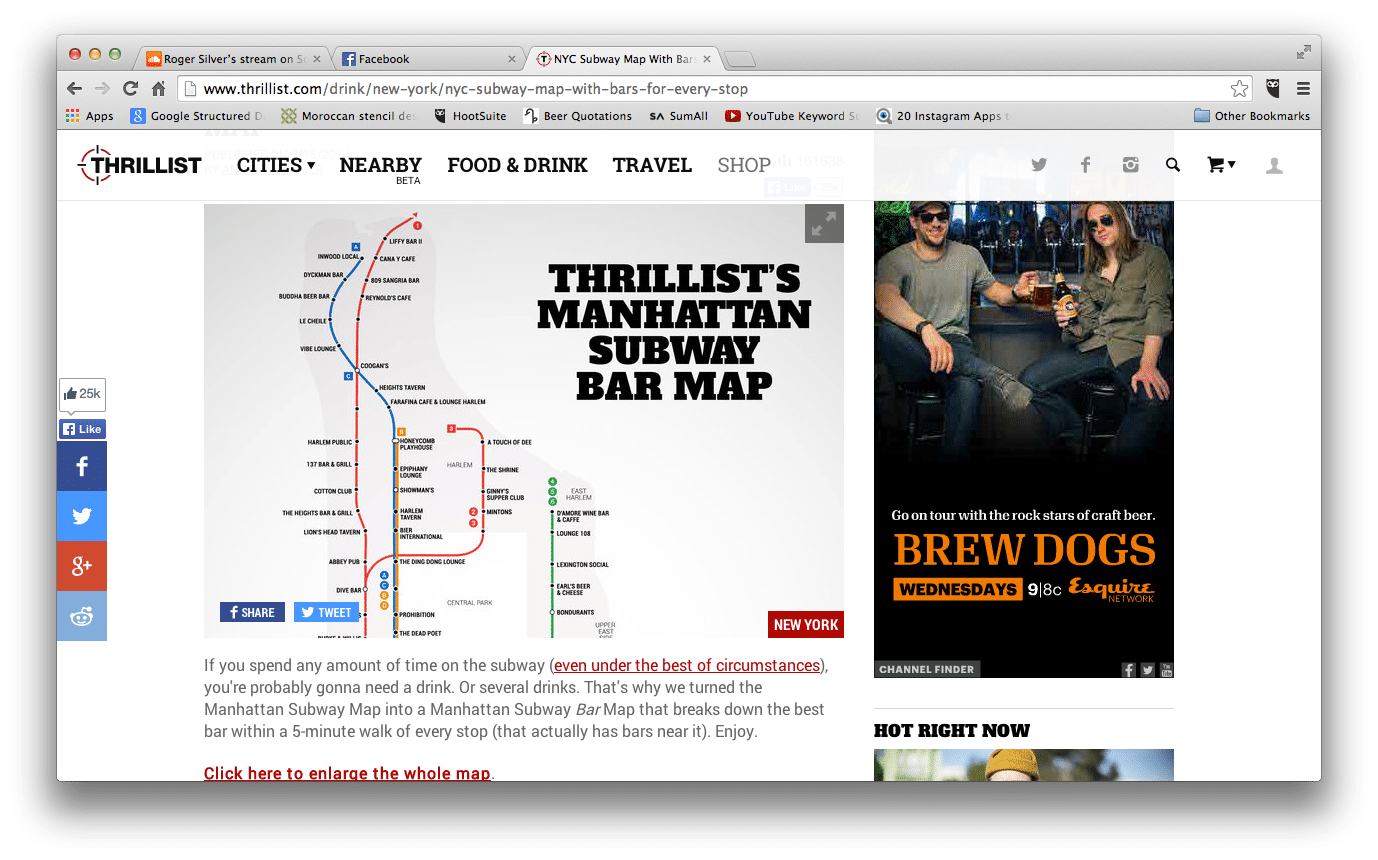Toggle browser fullscreen with corner arrows
The image size is (1378, 860).
[x=1303, y=52]
